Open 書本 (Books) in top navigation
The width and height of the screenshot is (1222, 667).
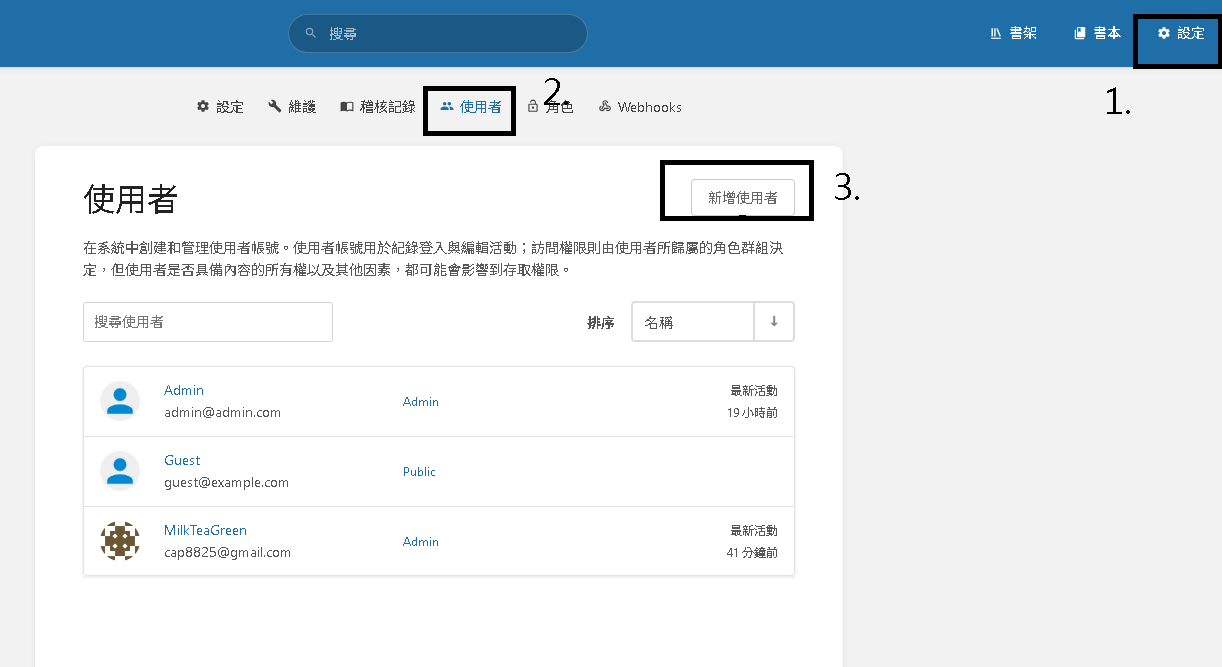click(x=1097, y=33)
